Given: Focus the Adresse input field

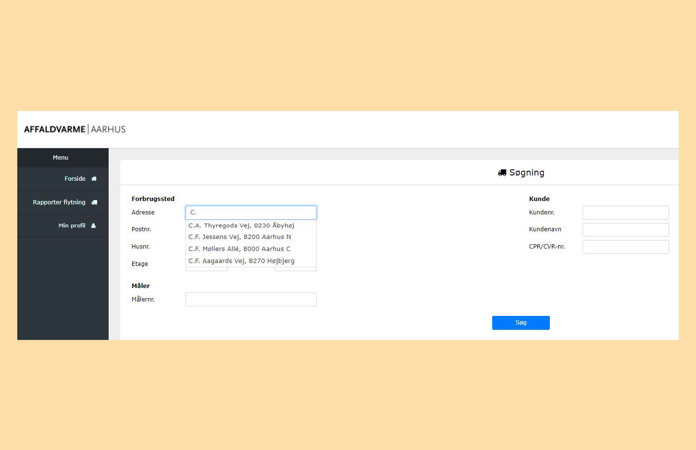Looking at the screenshot, I should [251, 212].
